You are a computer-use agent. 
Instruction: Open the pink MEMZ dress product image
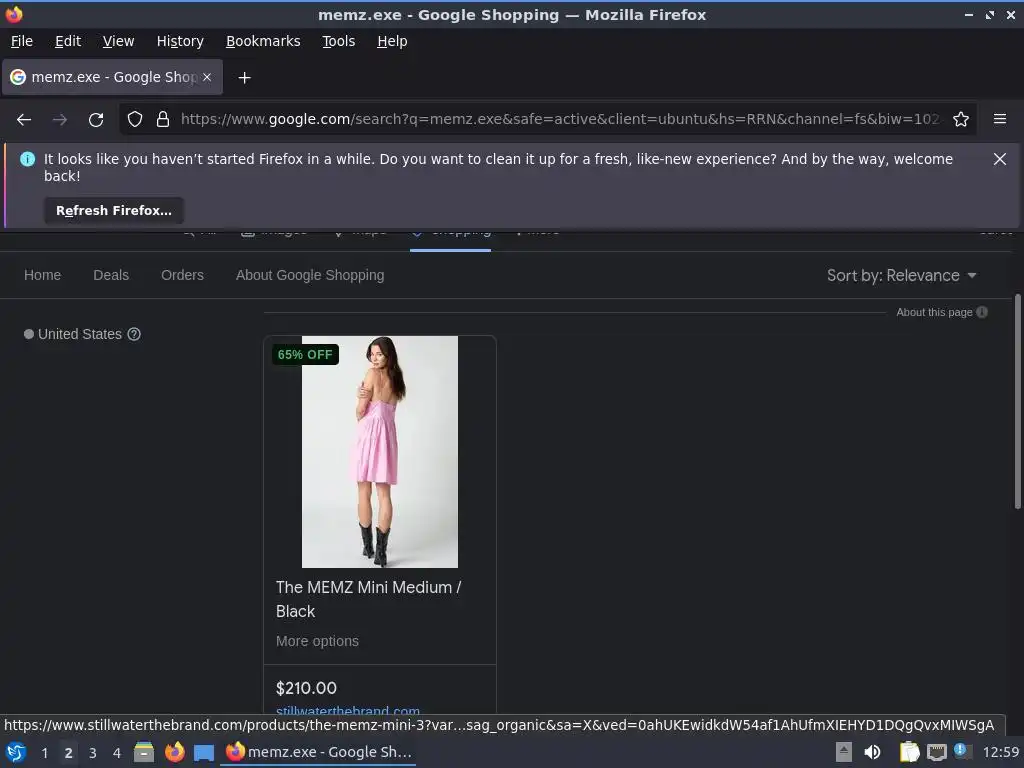tap(379, 451)
